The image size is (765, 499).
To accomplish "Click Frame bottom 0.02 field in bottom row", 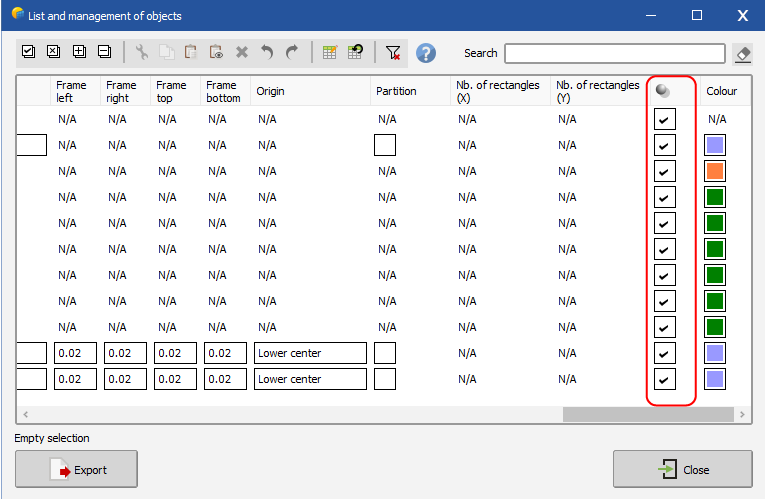I will click(225, 379).
